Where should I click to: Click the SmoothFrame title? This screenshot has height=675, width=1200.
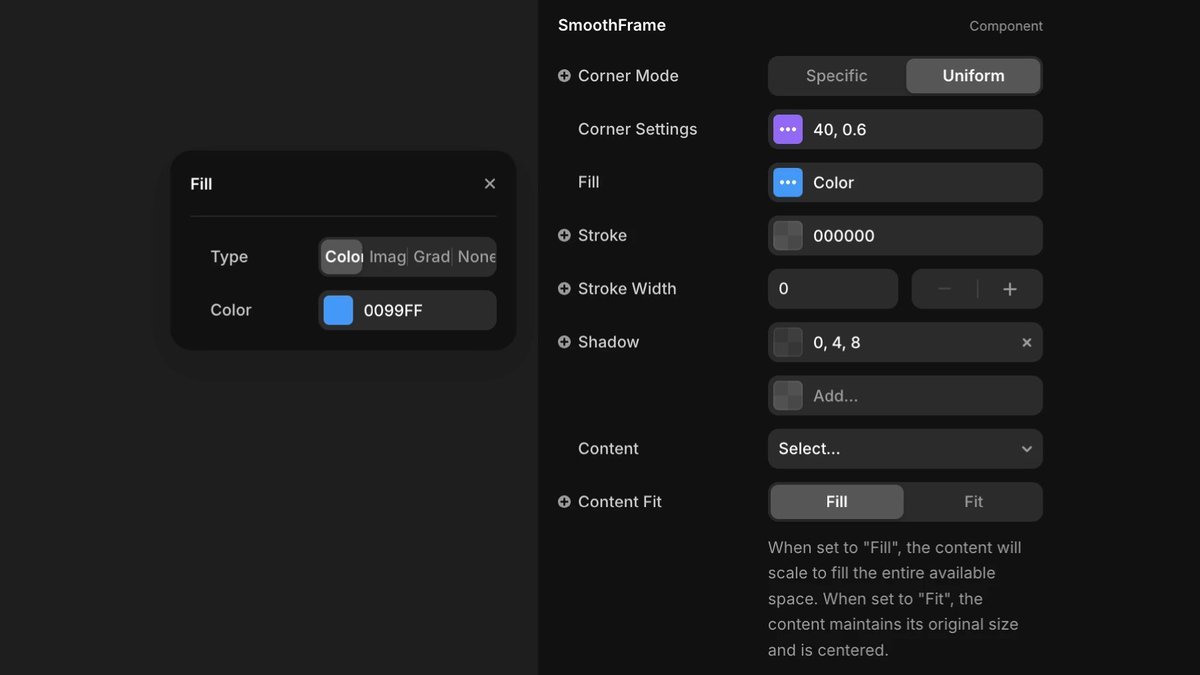(x=612, y=25)
